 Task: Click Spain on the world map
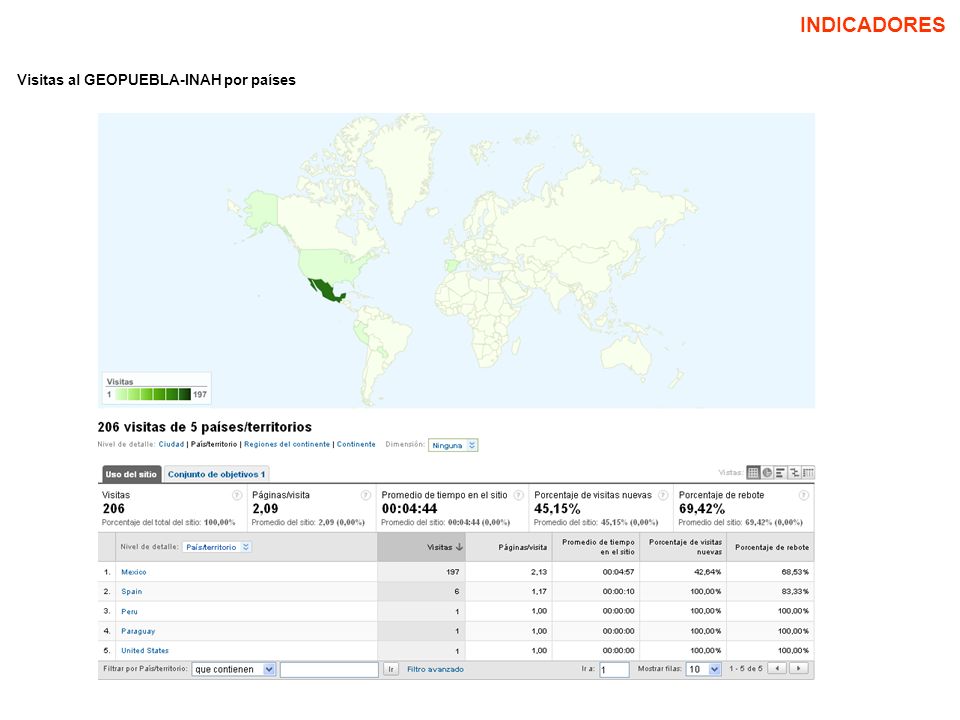[x=450, y=266]
